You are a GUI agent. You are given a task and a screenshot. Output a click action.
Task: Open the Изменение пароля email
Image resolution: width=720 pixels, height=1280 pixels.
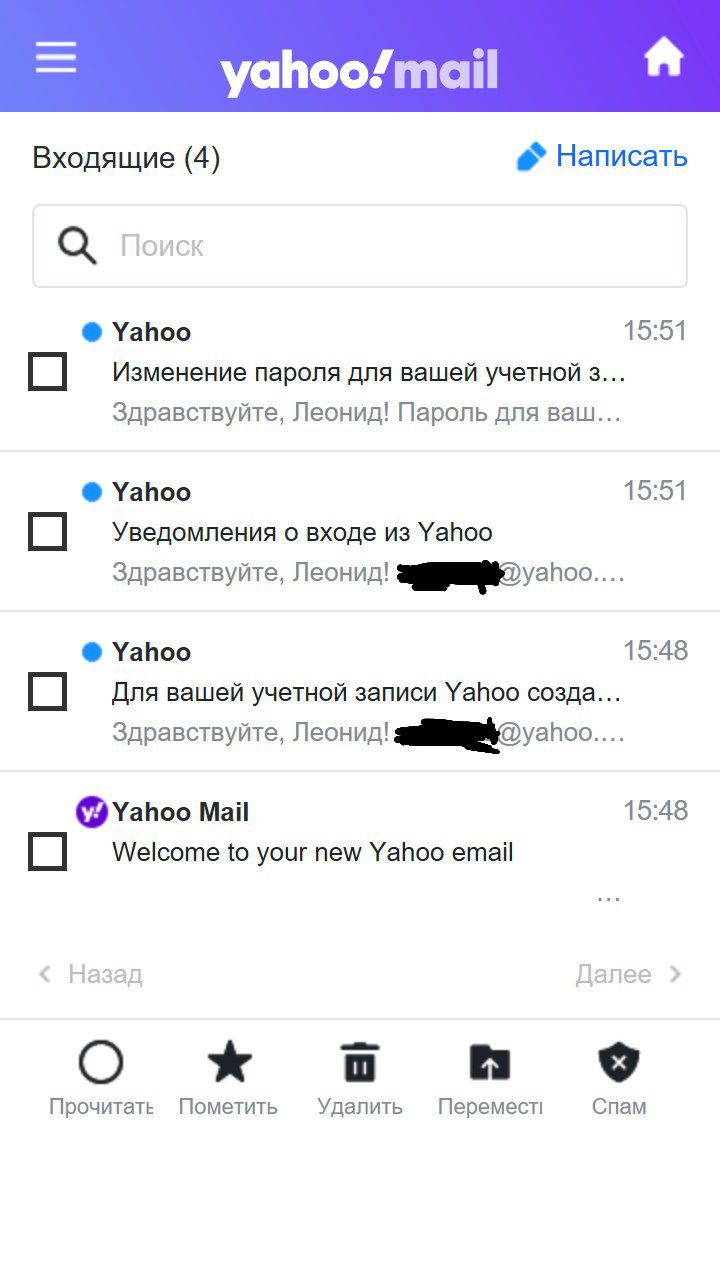pos(368,373)
